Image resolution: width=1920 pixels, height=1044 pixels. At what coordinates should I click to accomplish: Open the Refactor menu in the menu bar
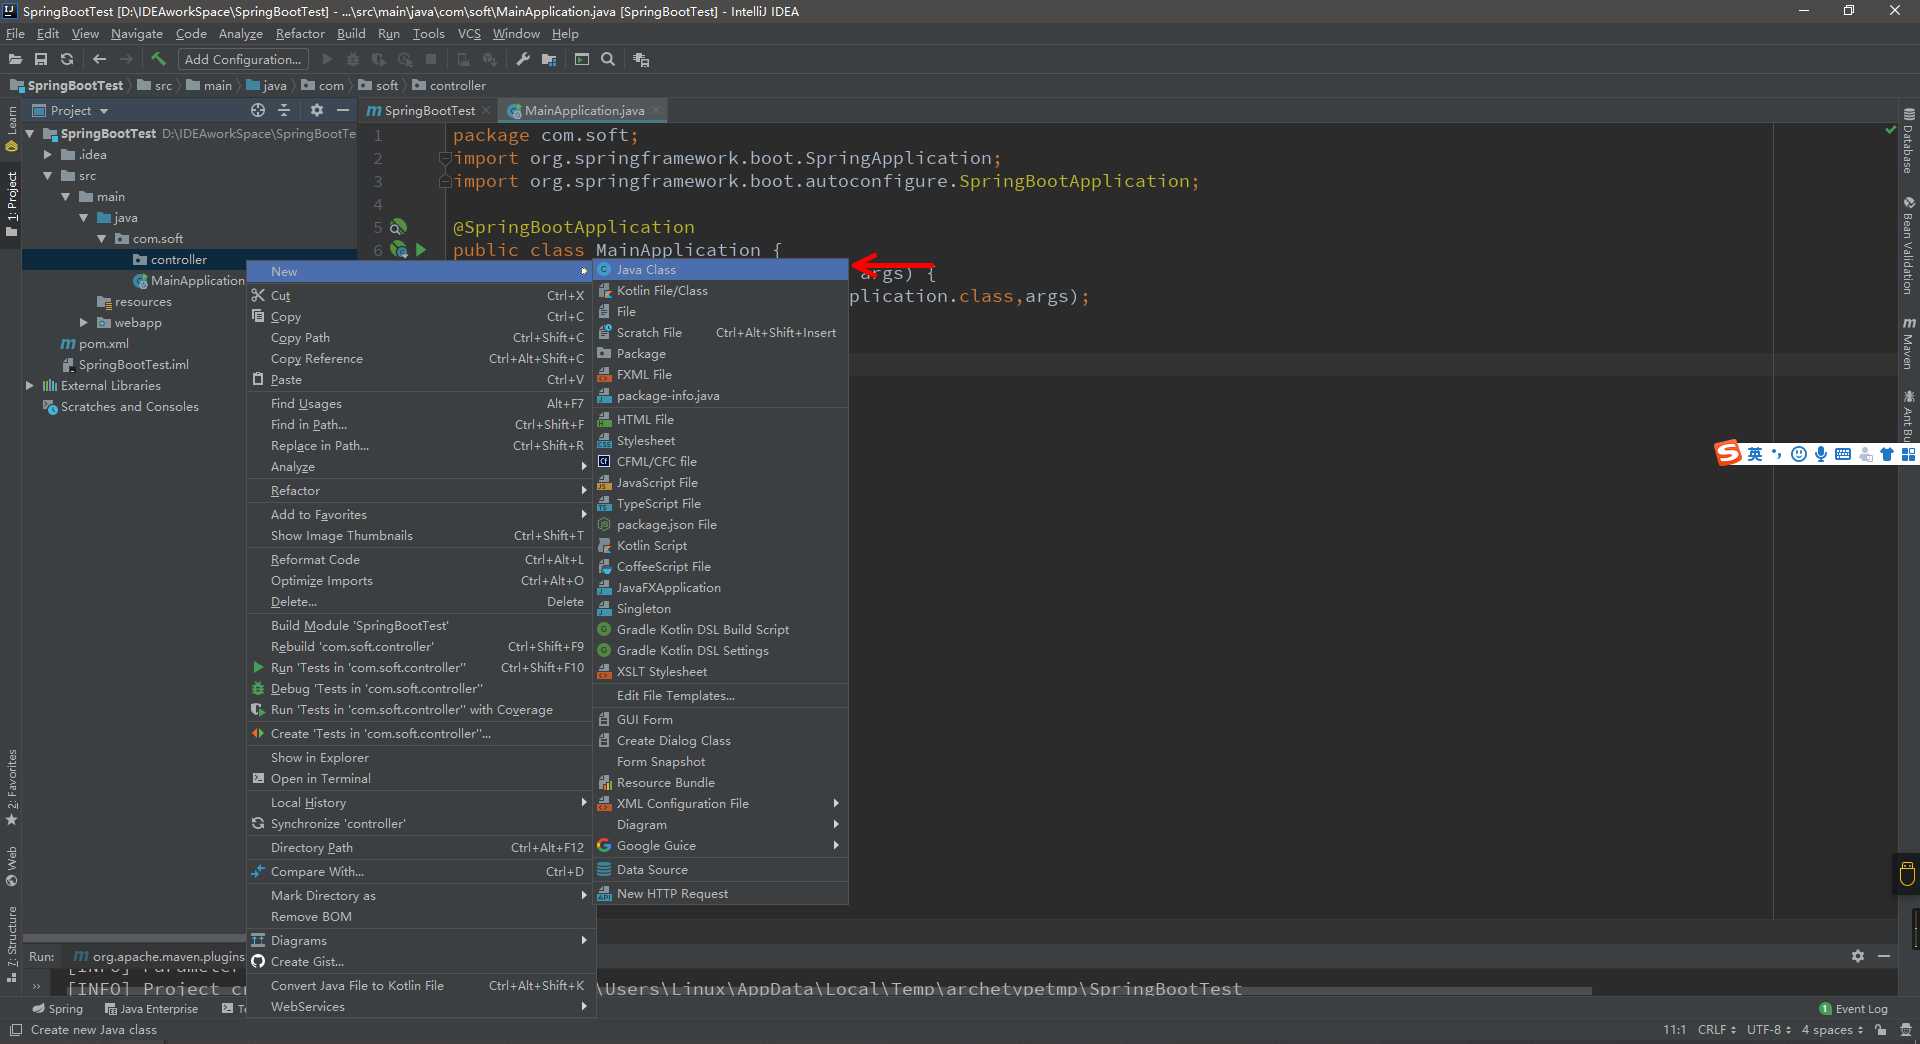click(x=300, y=33)
